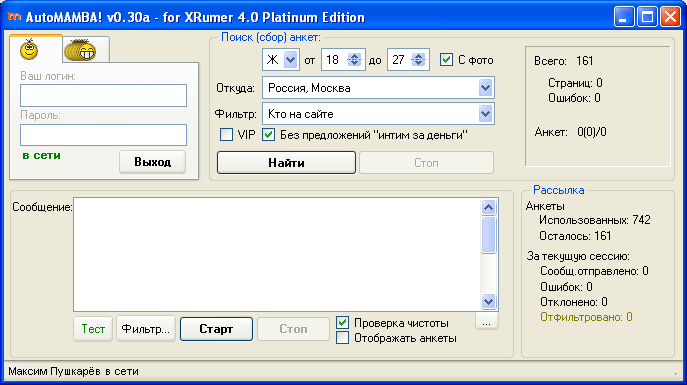Click the 'Найти' search button

click(x=287, y=163)
